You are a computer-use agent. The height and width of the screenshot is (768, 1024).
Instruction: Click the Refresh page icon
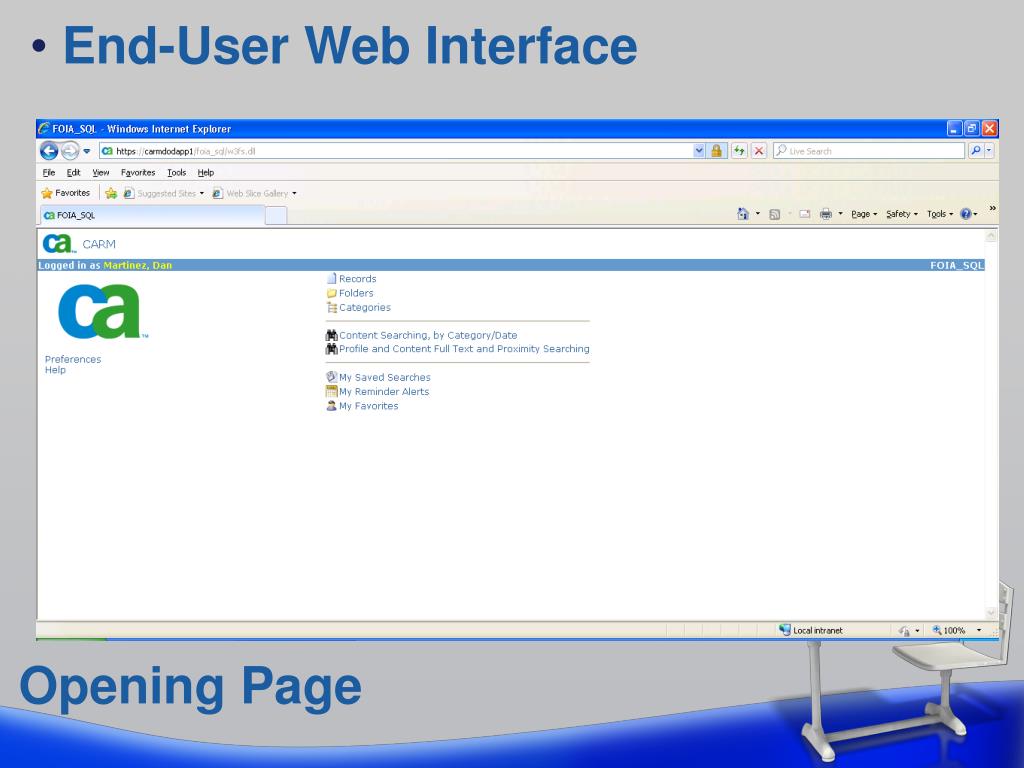[x=739, y=151]
